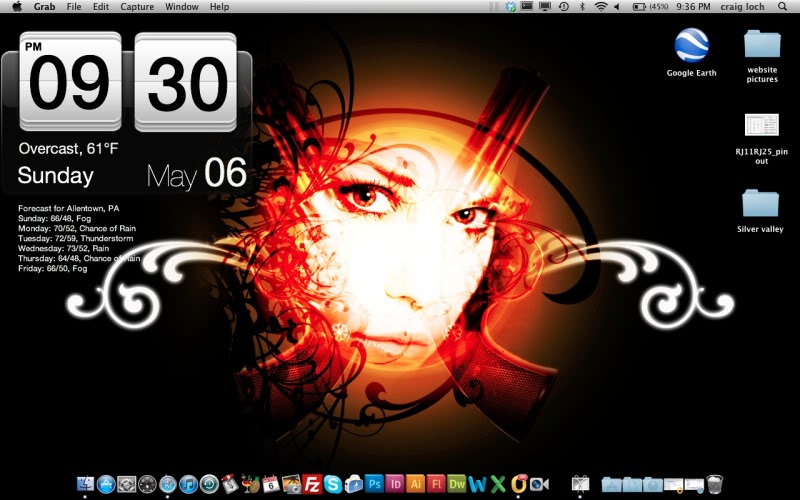800x500 pixels.
Task: Open Time Machine dock icon
Action: click(x=209, y=484)
